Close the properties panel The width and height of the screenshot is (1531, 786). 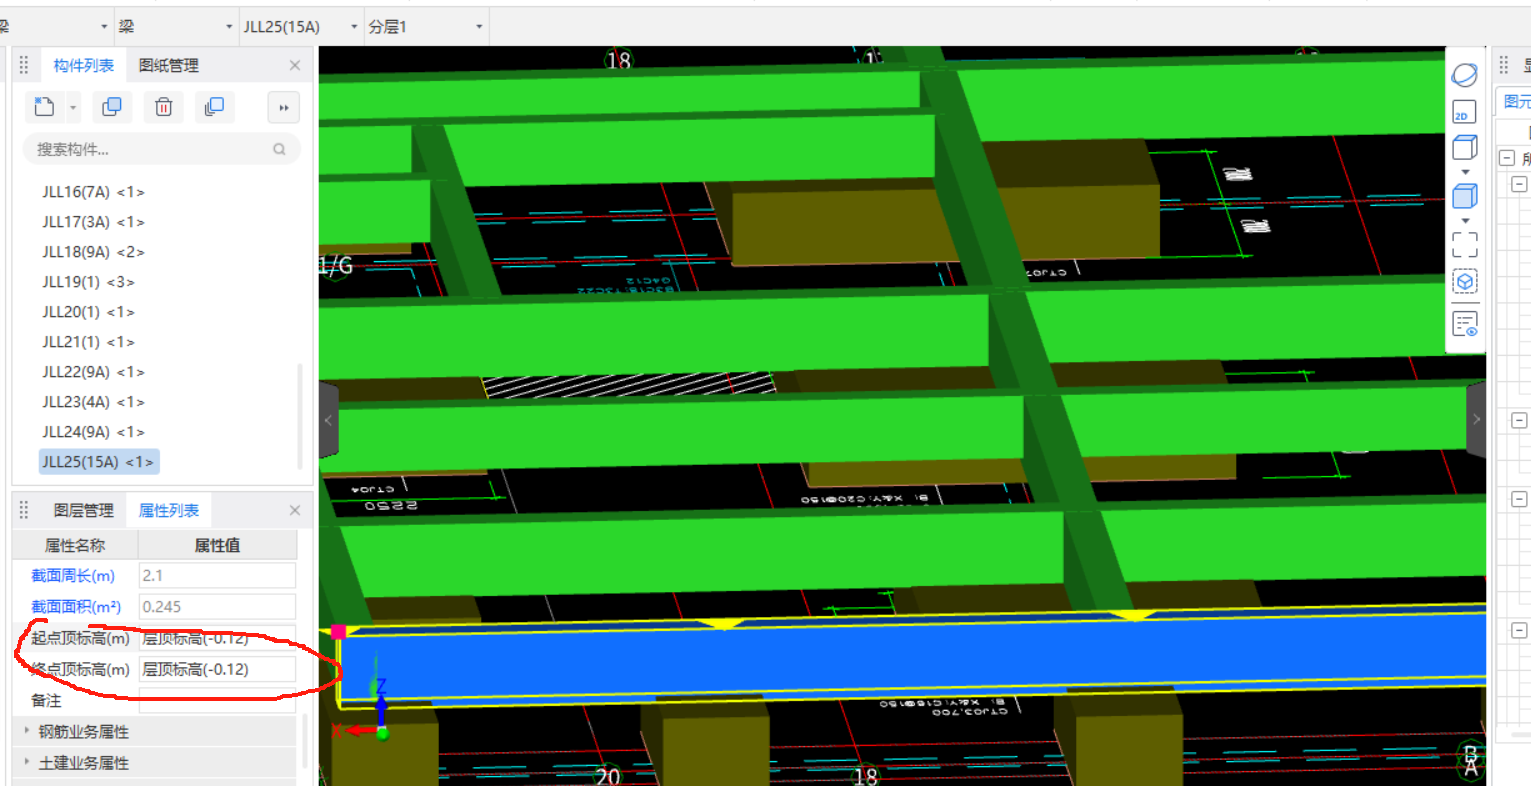295,510
